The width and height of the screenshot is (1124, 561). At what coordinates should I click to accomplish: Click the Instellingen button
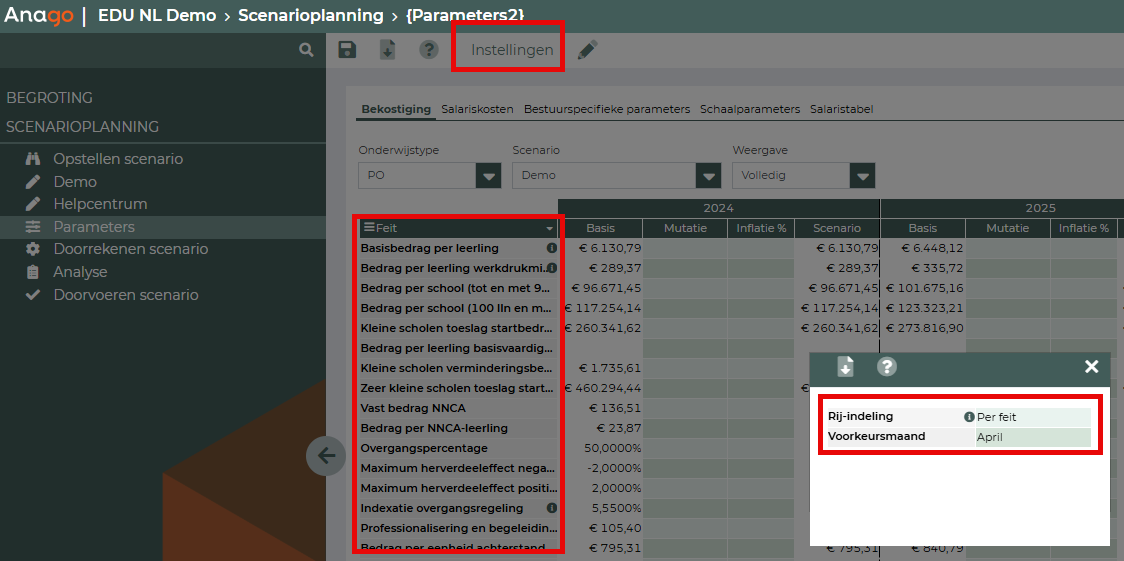512,50
